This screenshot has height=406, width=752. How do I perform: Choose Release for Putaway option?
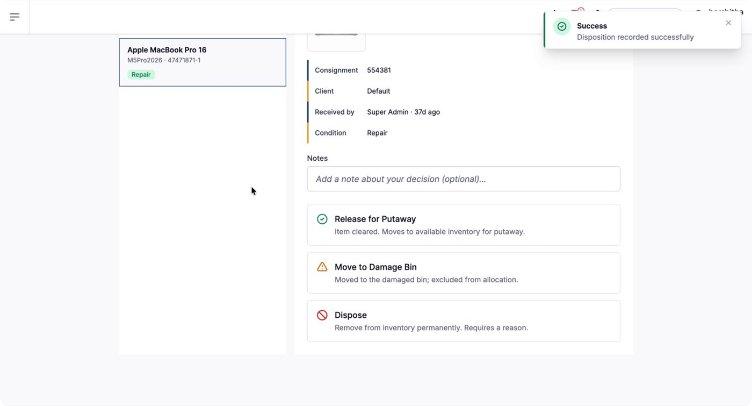pyautogui.click(x=463, y=225)
